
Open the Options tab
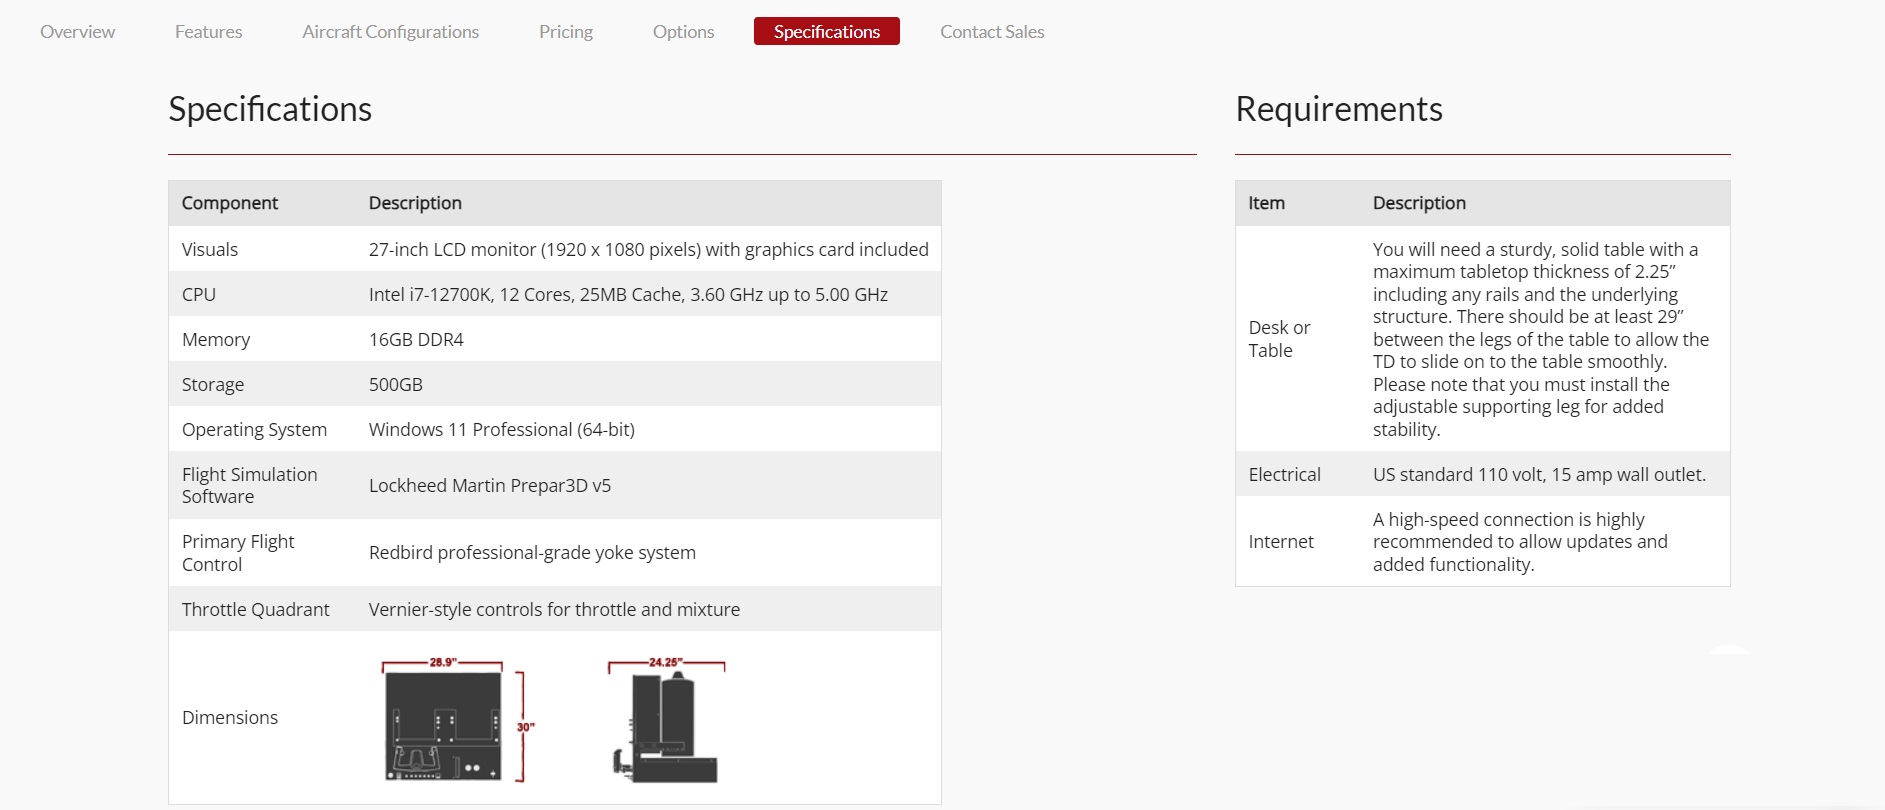(683, 32)
